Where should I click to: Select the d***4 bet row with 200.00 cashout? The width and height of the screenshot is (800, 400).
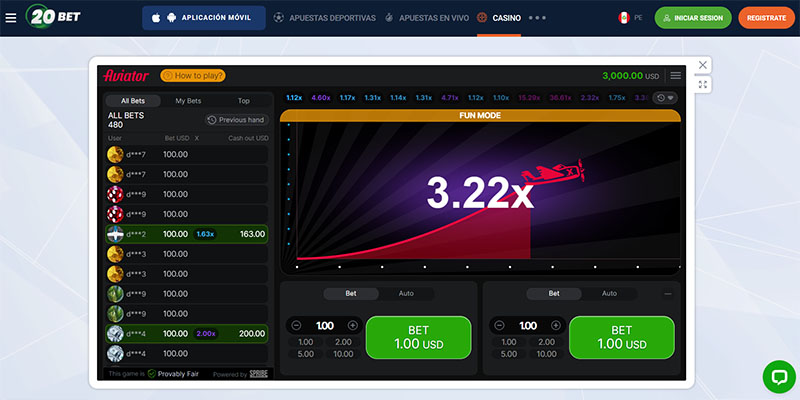tap(187, 334)
